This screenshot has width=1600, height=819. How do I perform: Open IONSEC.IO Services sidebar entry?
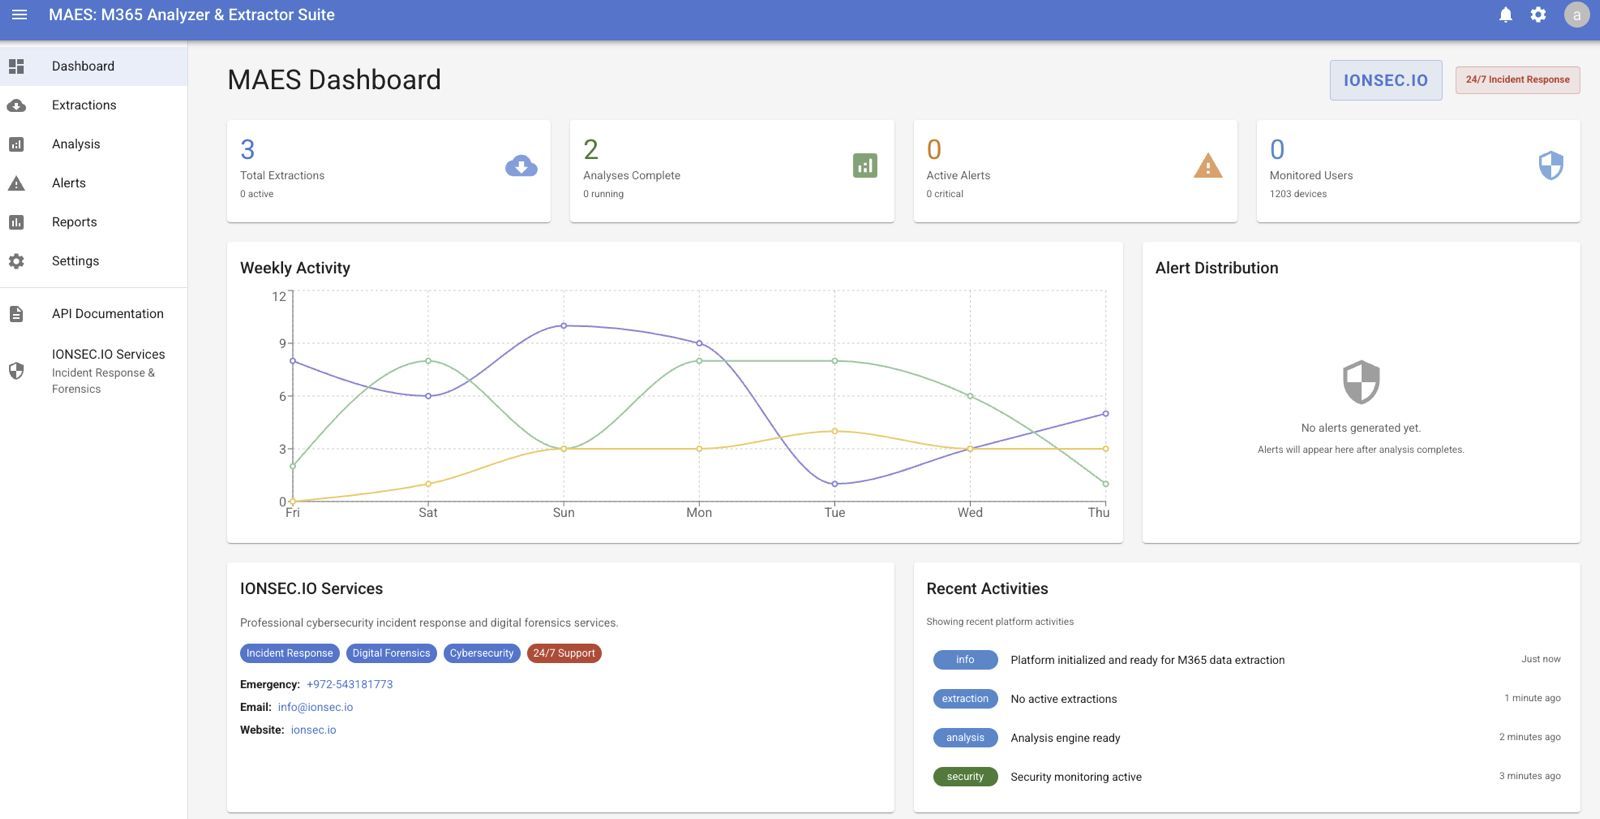(93, 371)
